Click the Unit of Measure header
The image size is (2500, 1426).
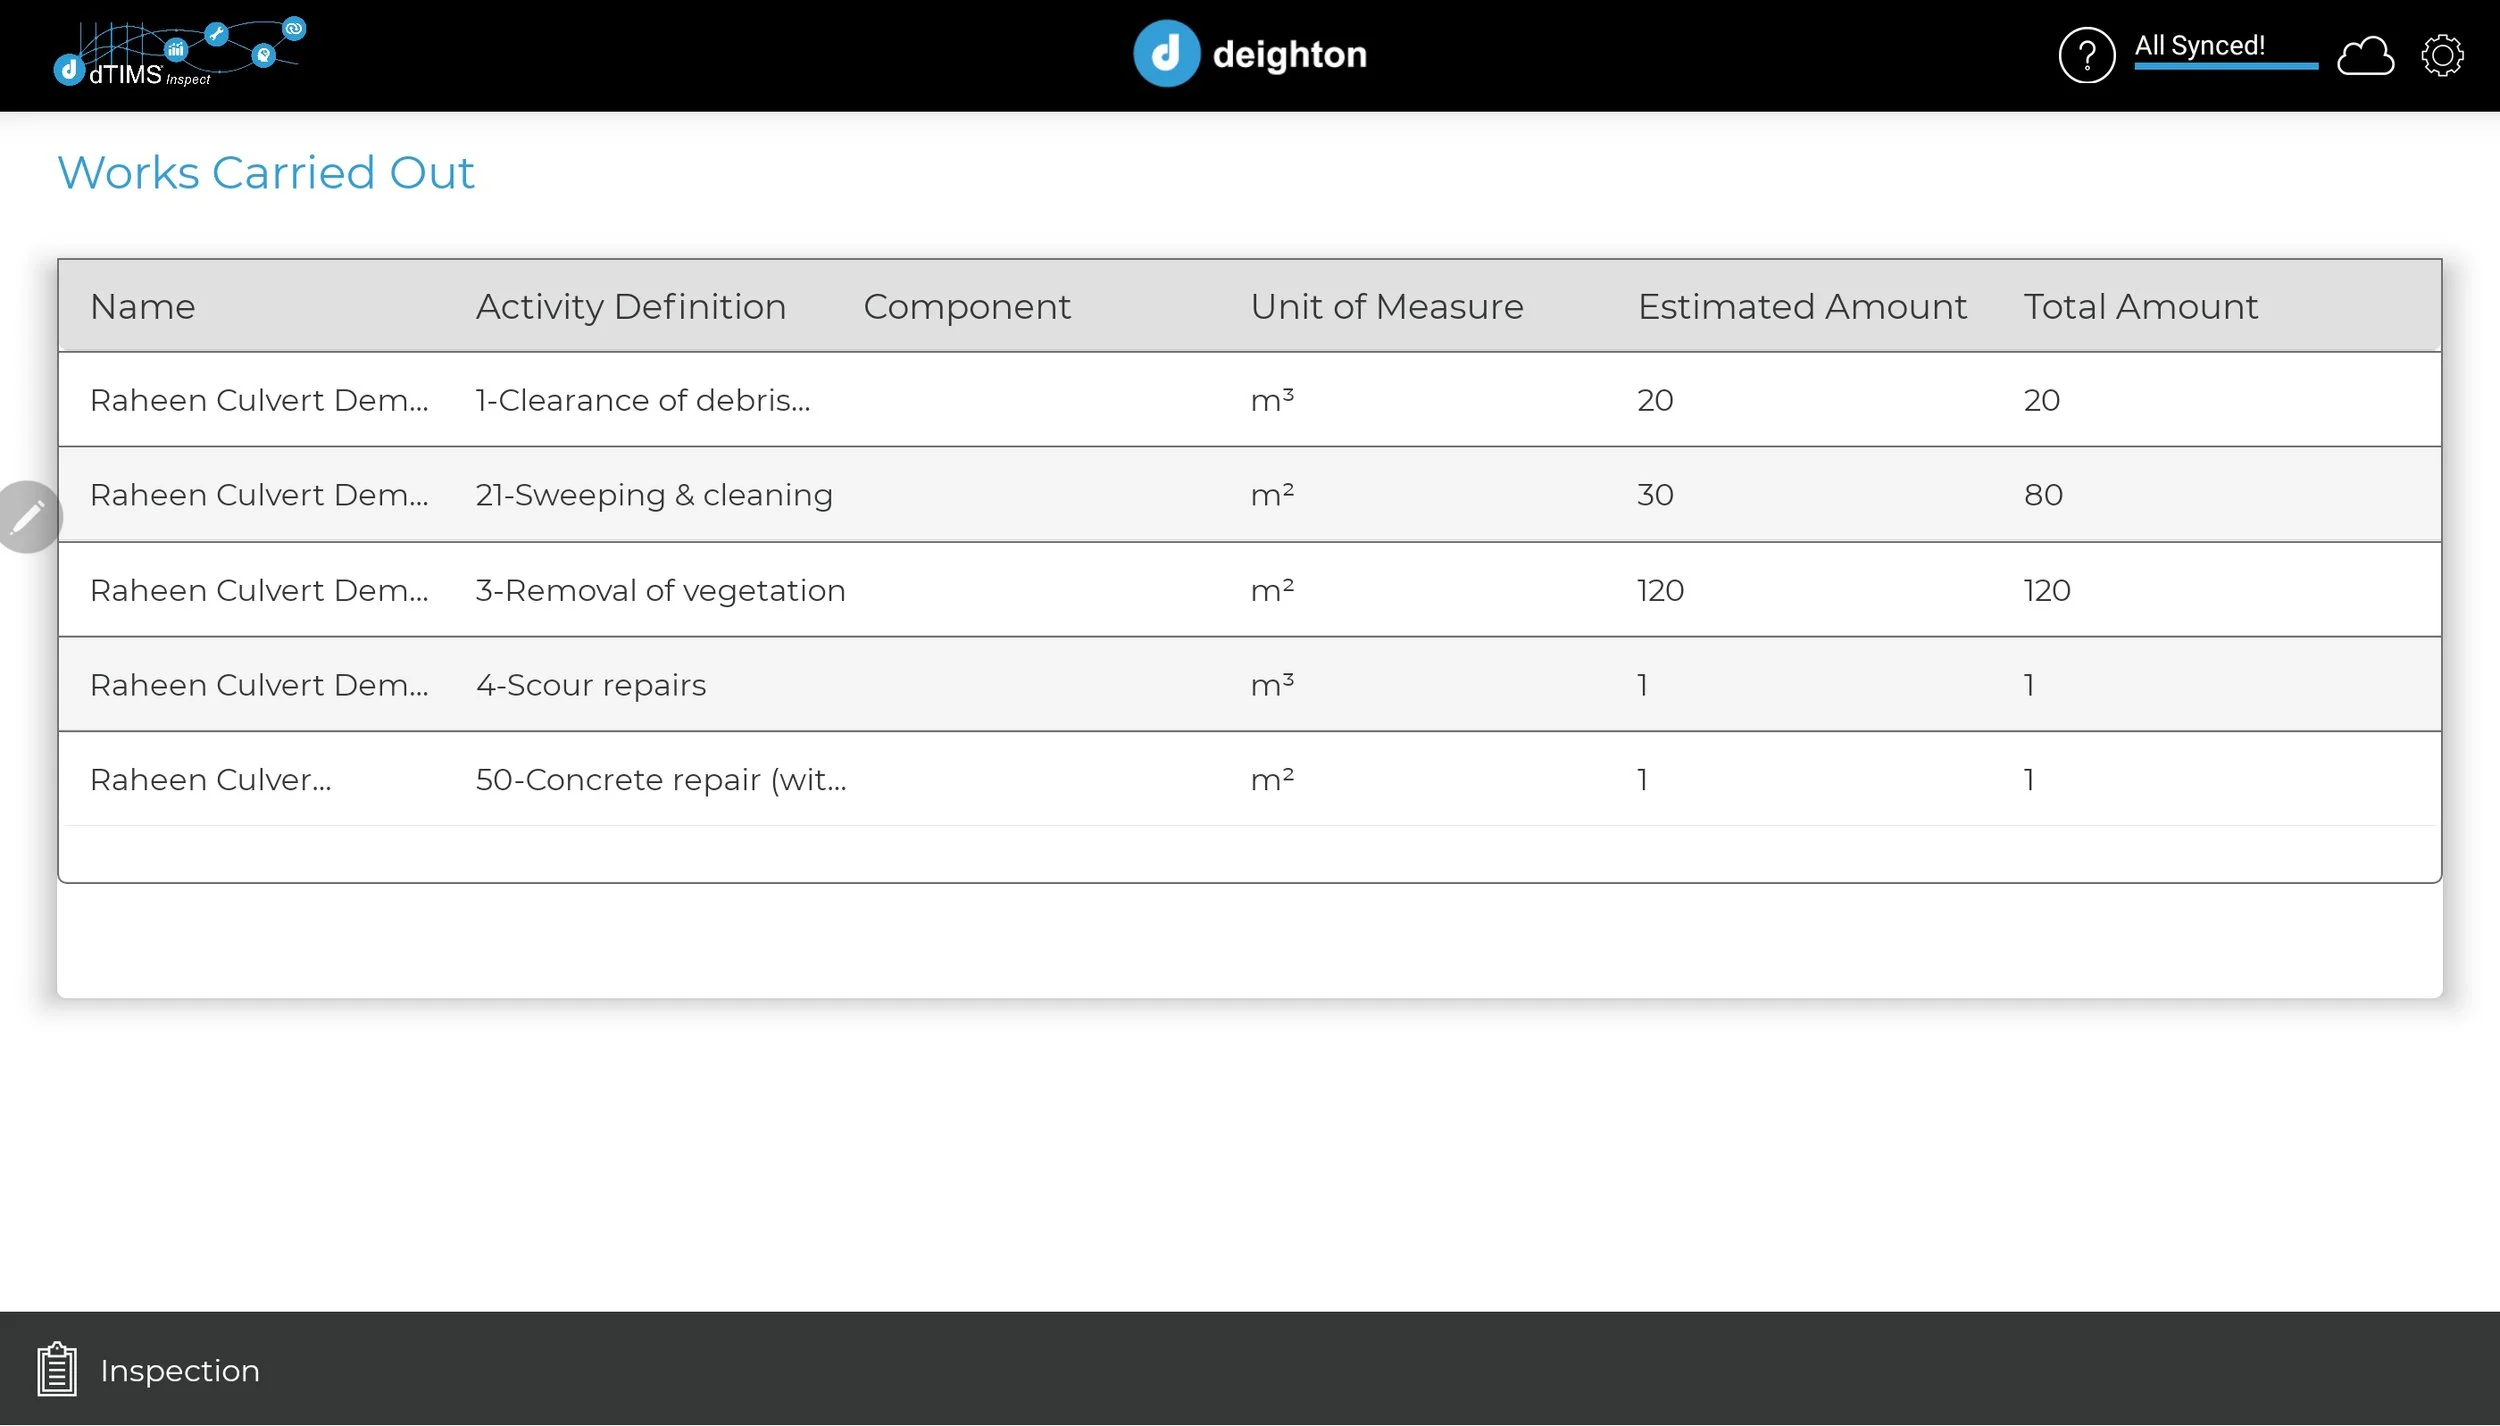pos(1387,307)
